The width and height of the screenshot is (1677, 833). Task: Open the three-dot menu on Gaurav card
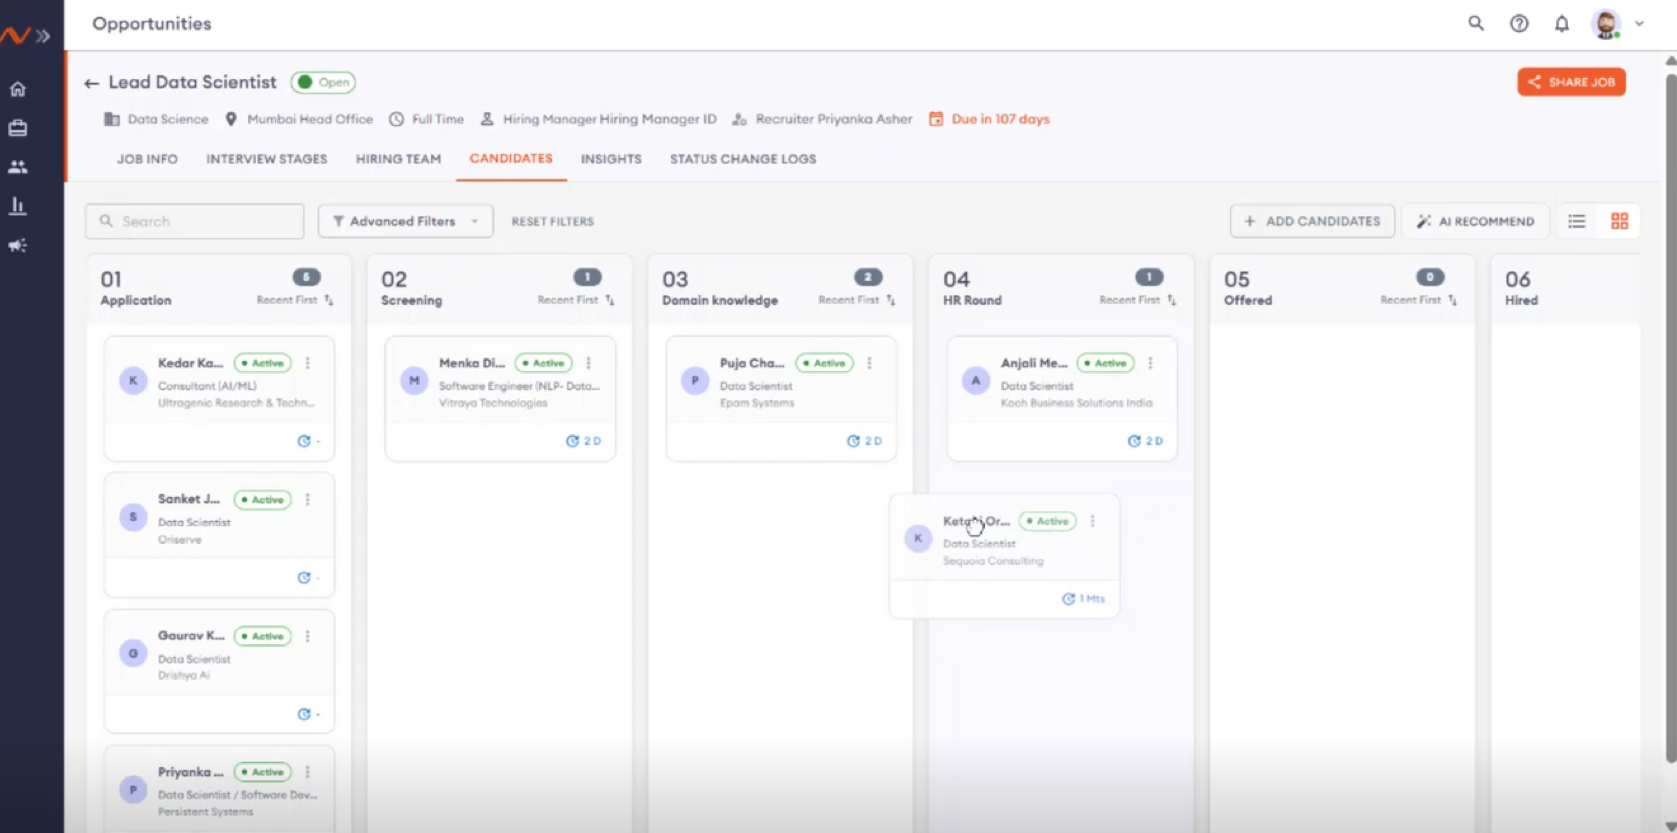point(308,636)
